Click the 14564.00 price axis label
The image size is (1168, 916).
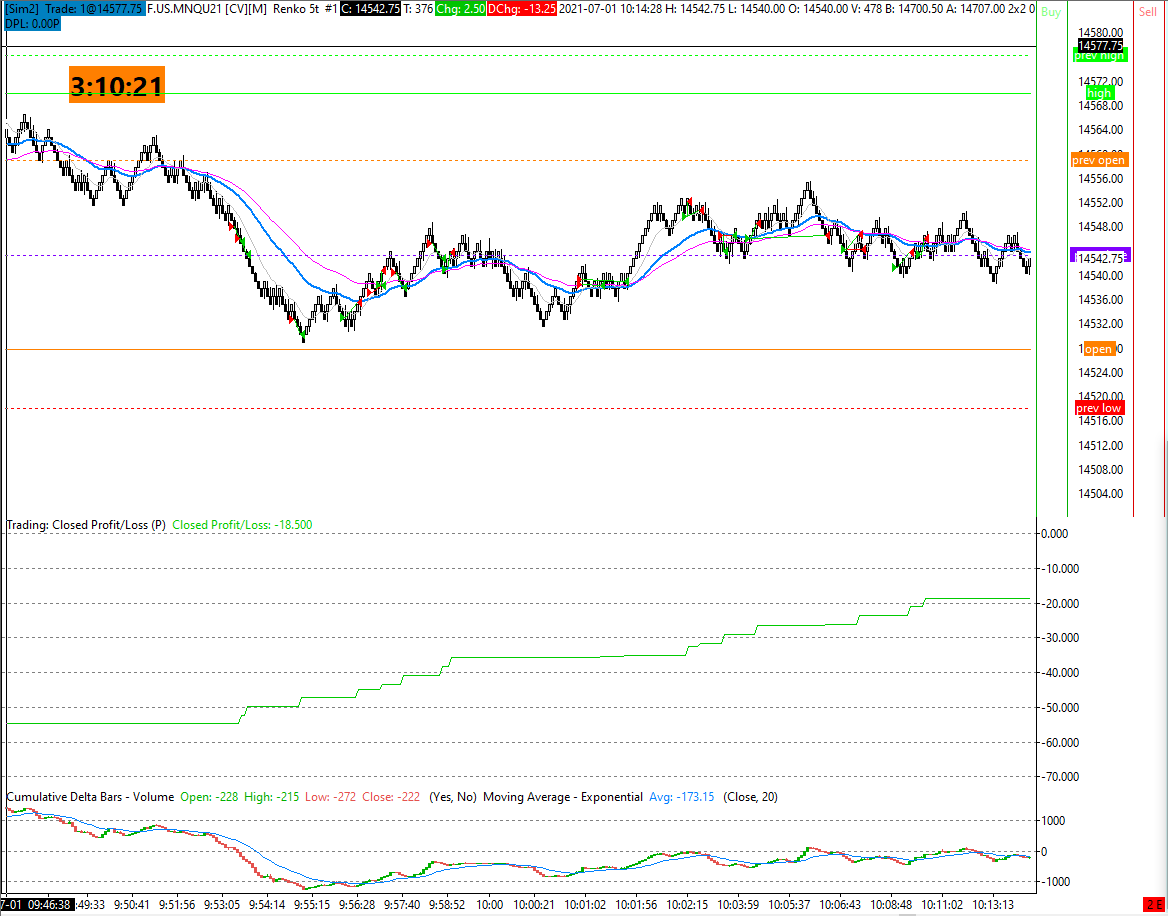point(1100,130)
